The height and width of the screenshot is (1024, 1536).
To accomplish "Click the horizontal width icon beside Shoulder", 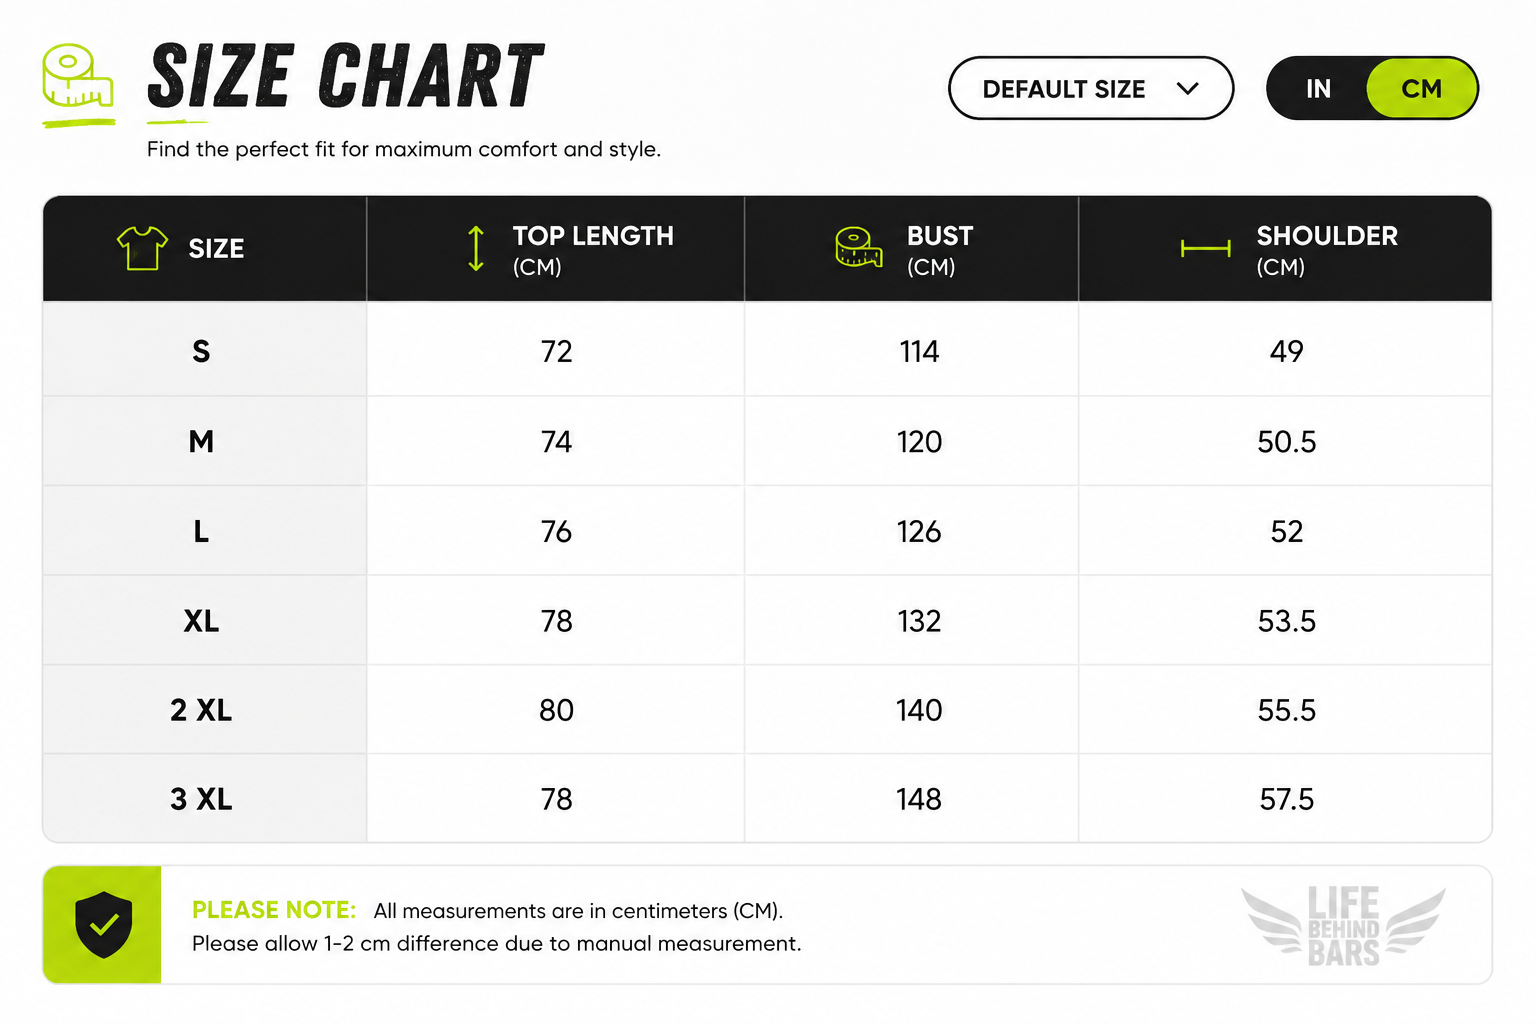I will [1206, 249].
